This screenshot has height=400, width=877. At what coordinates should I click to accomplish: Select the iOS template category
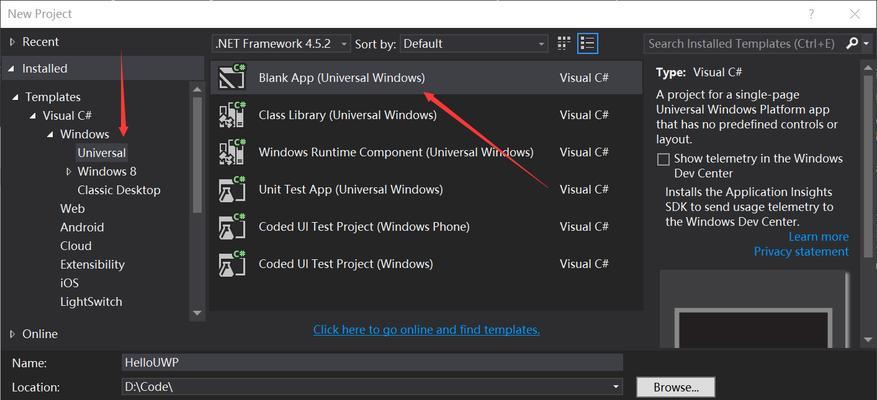[69, 283]
